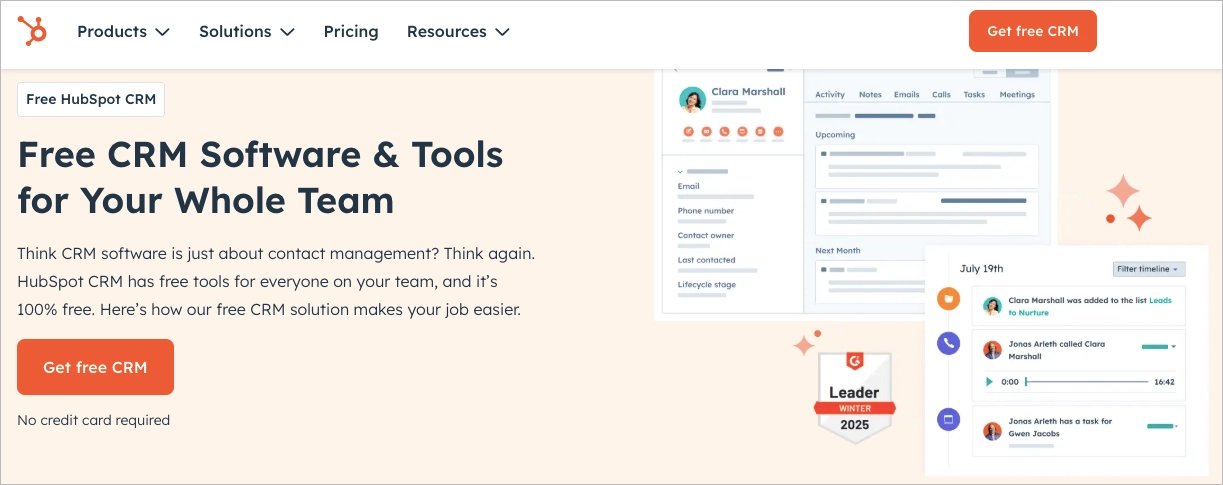
Task: Click the second card under Upcoming
Action: pos(927,213)
